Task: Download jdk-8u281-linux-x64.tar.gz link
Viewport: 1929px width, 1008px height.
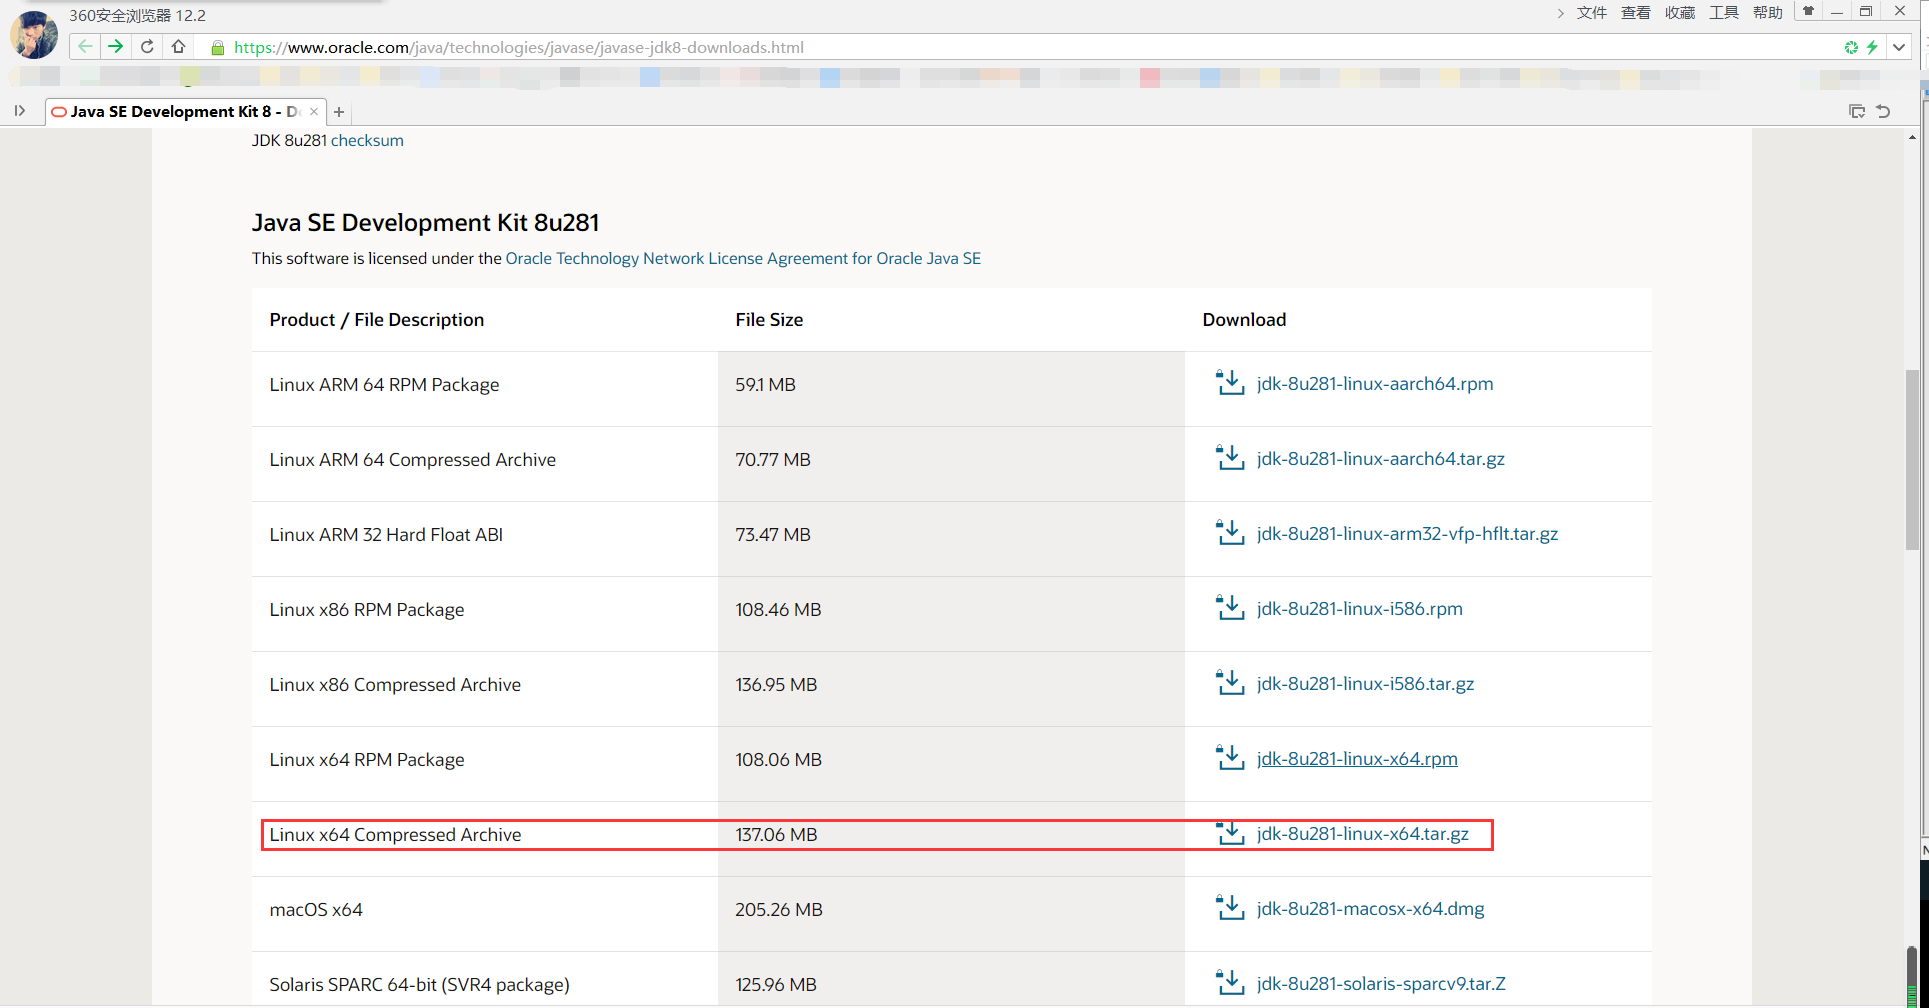Action: [x=1362, y=834]
